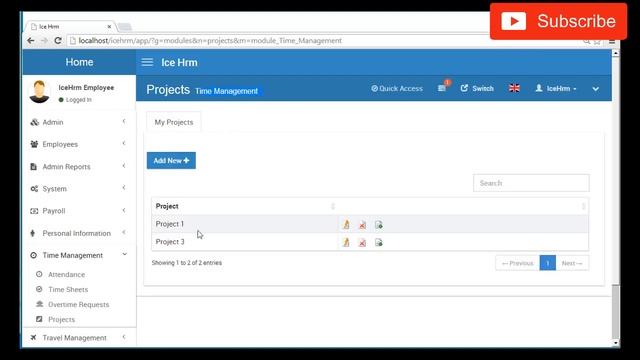
Task: Select page 1 in pagination
Action: [547, 263]
